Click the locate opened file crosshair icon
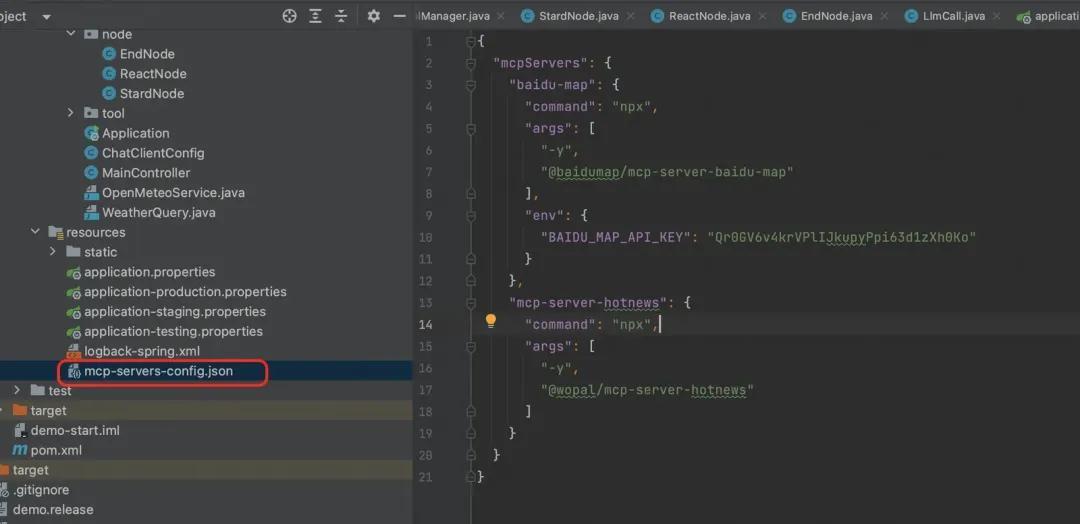 coord(290,16)
